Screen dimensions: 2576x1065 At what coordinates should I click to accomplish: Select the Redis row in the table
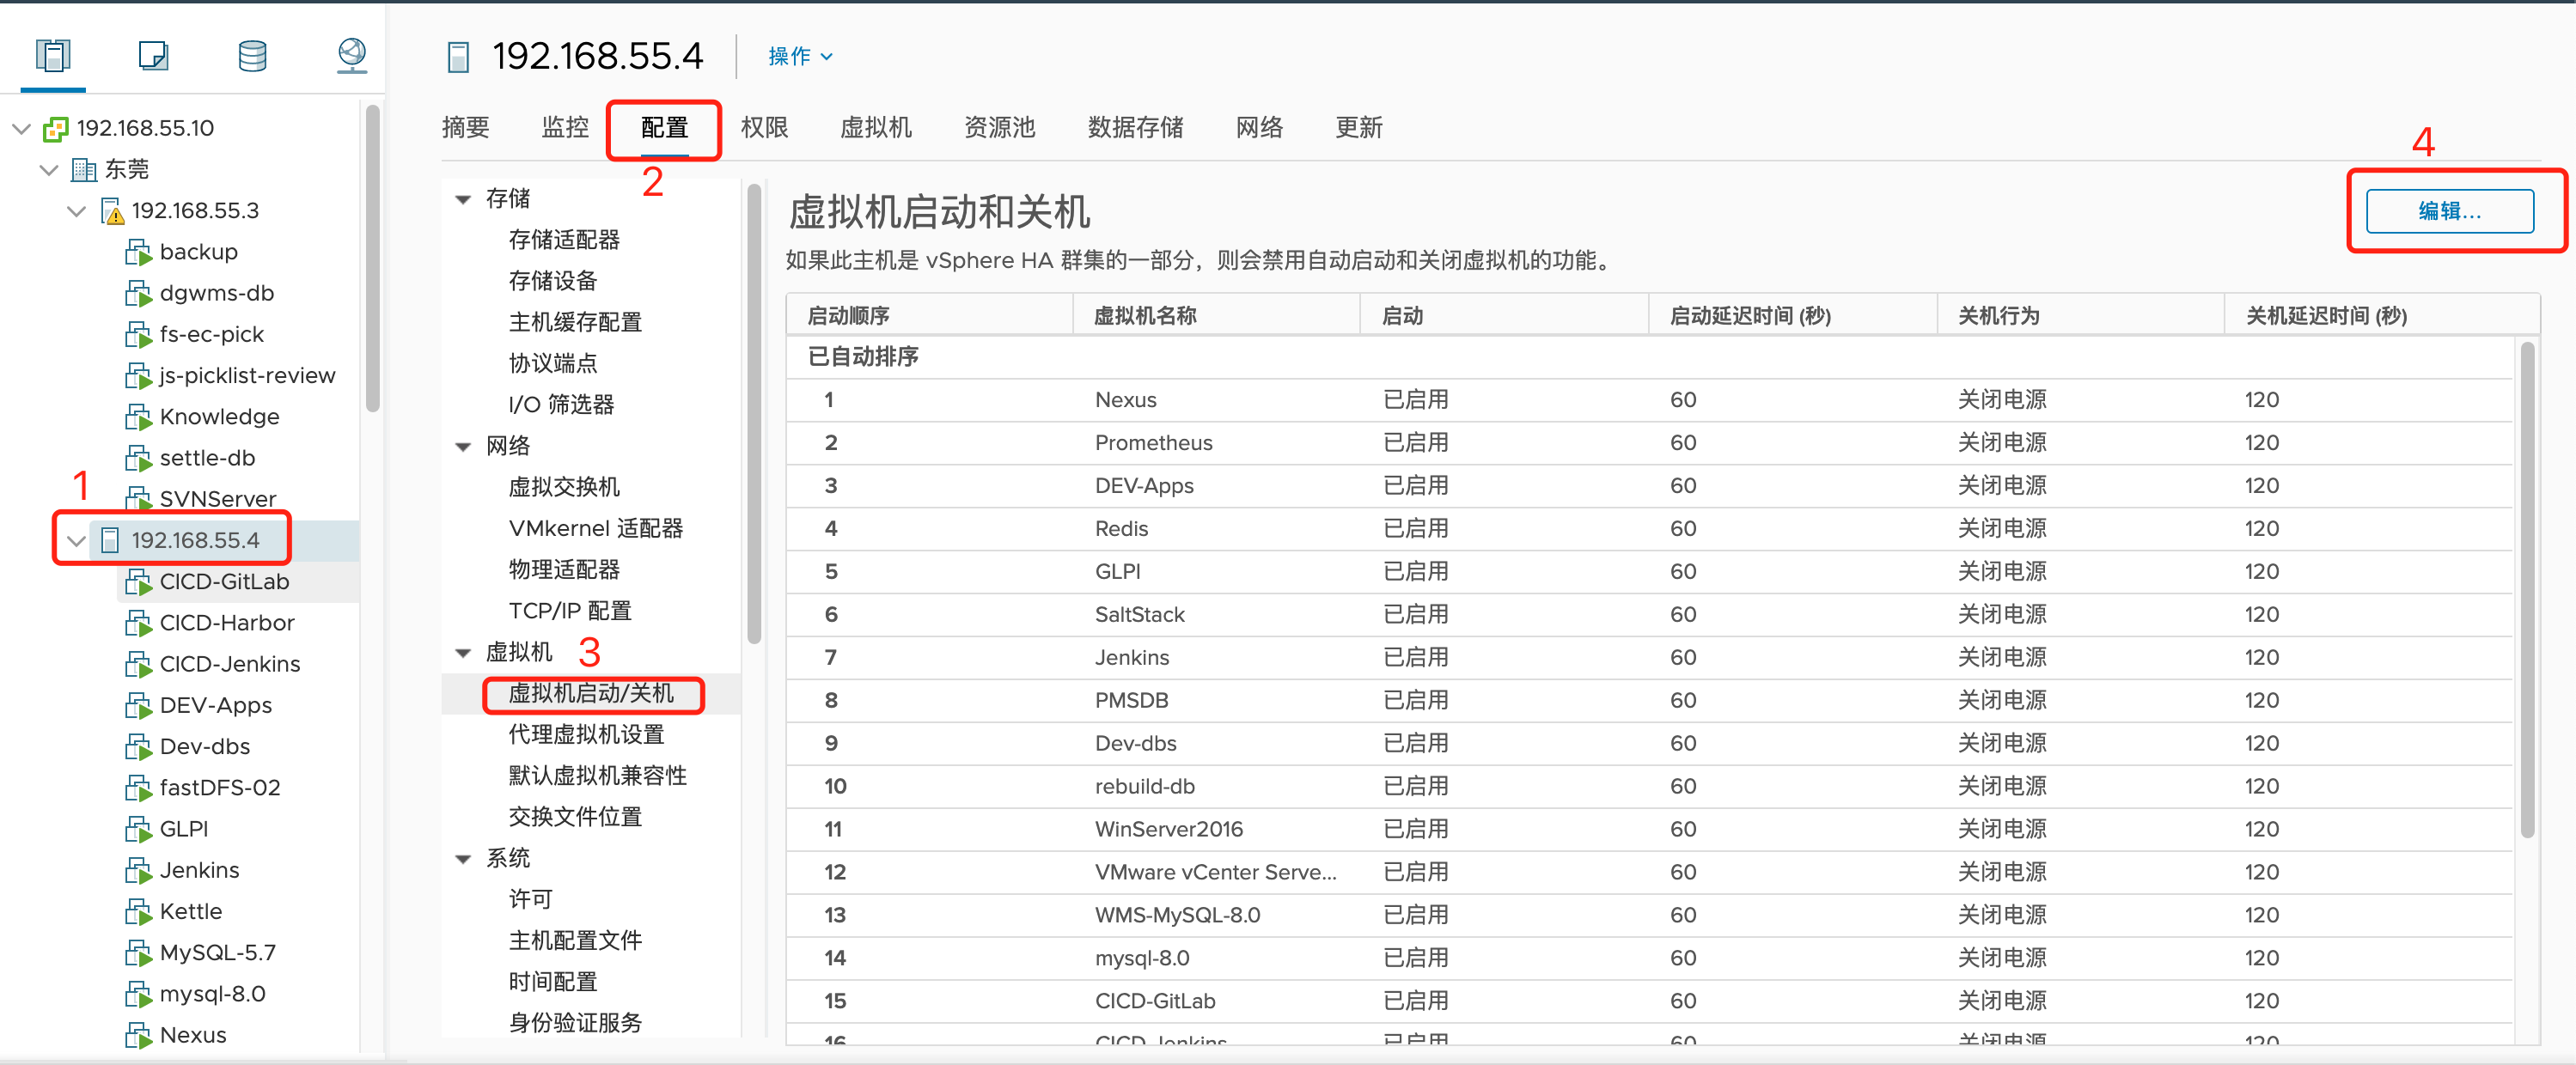click(1650, 529)
